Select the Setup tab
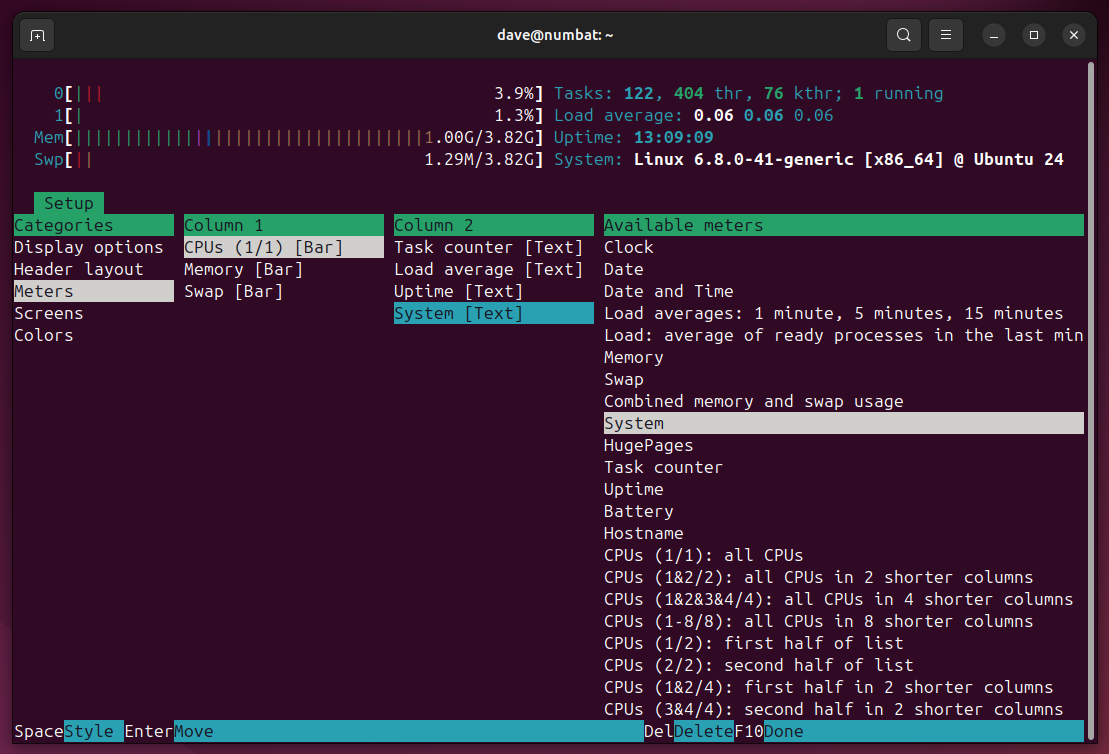 68,203
